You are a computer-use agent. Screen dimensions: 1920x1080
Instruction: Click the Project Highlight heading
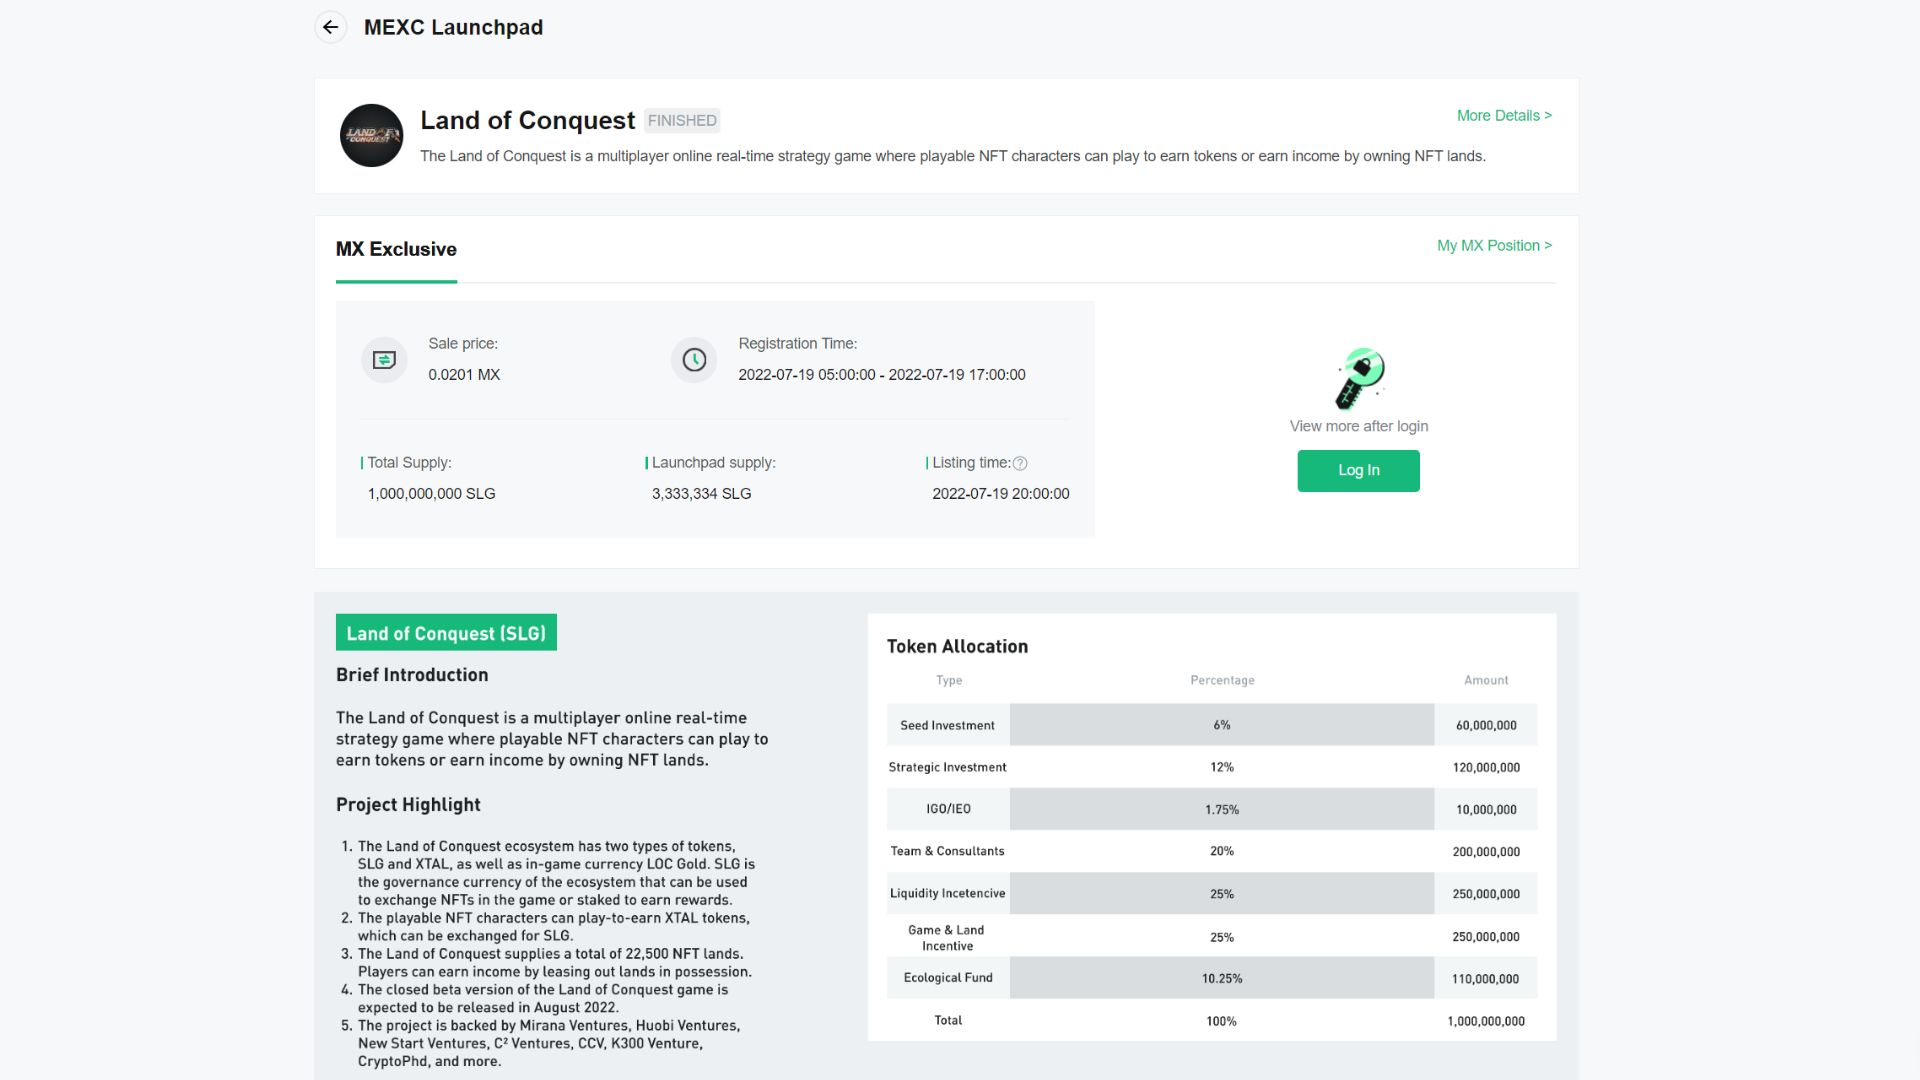tap(408, 805)
